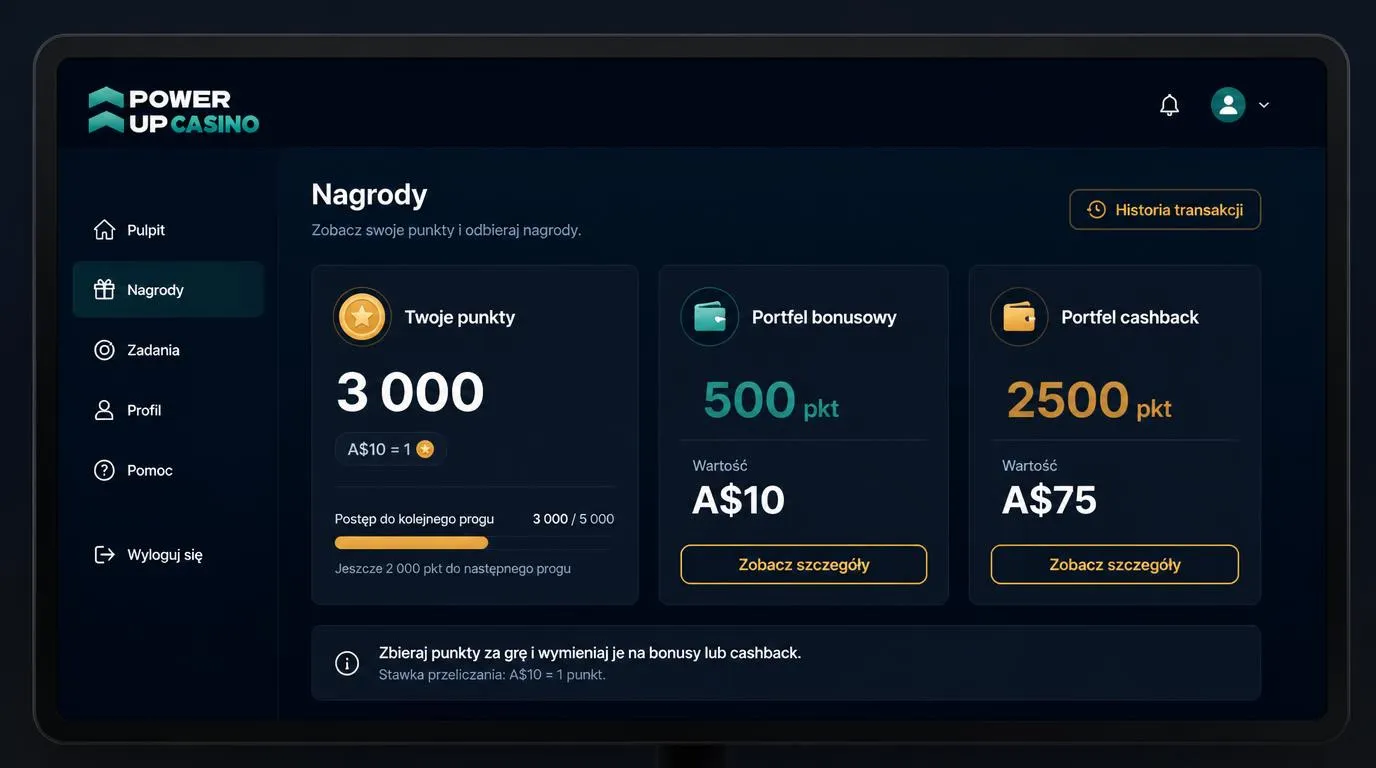Expand the account dropdown chevron
This screenshot has height=768, width=1376.
pos(1264,105)
